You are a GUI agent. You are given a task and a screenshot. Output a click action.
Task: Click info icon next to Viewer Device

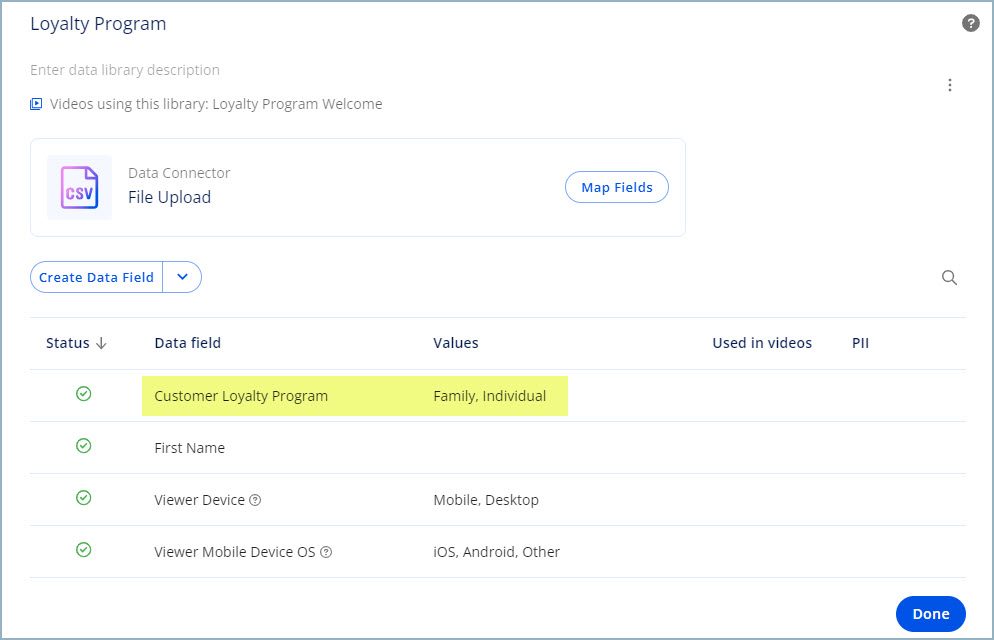[x=255, y=500]
